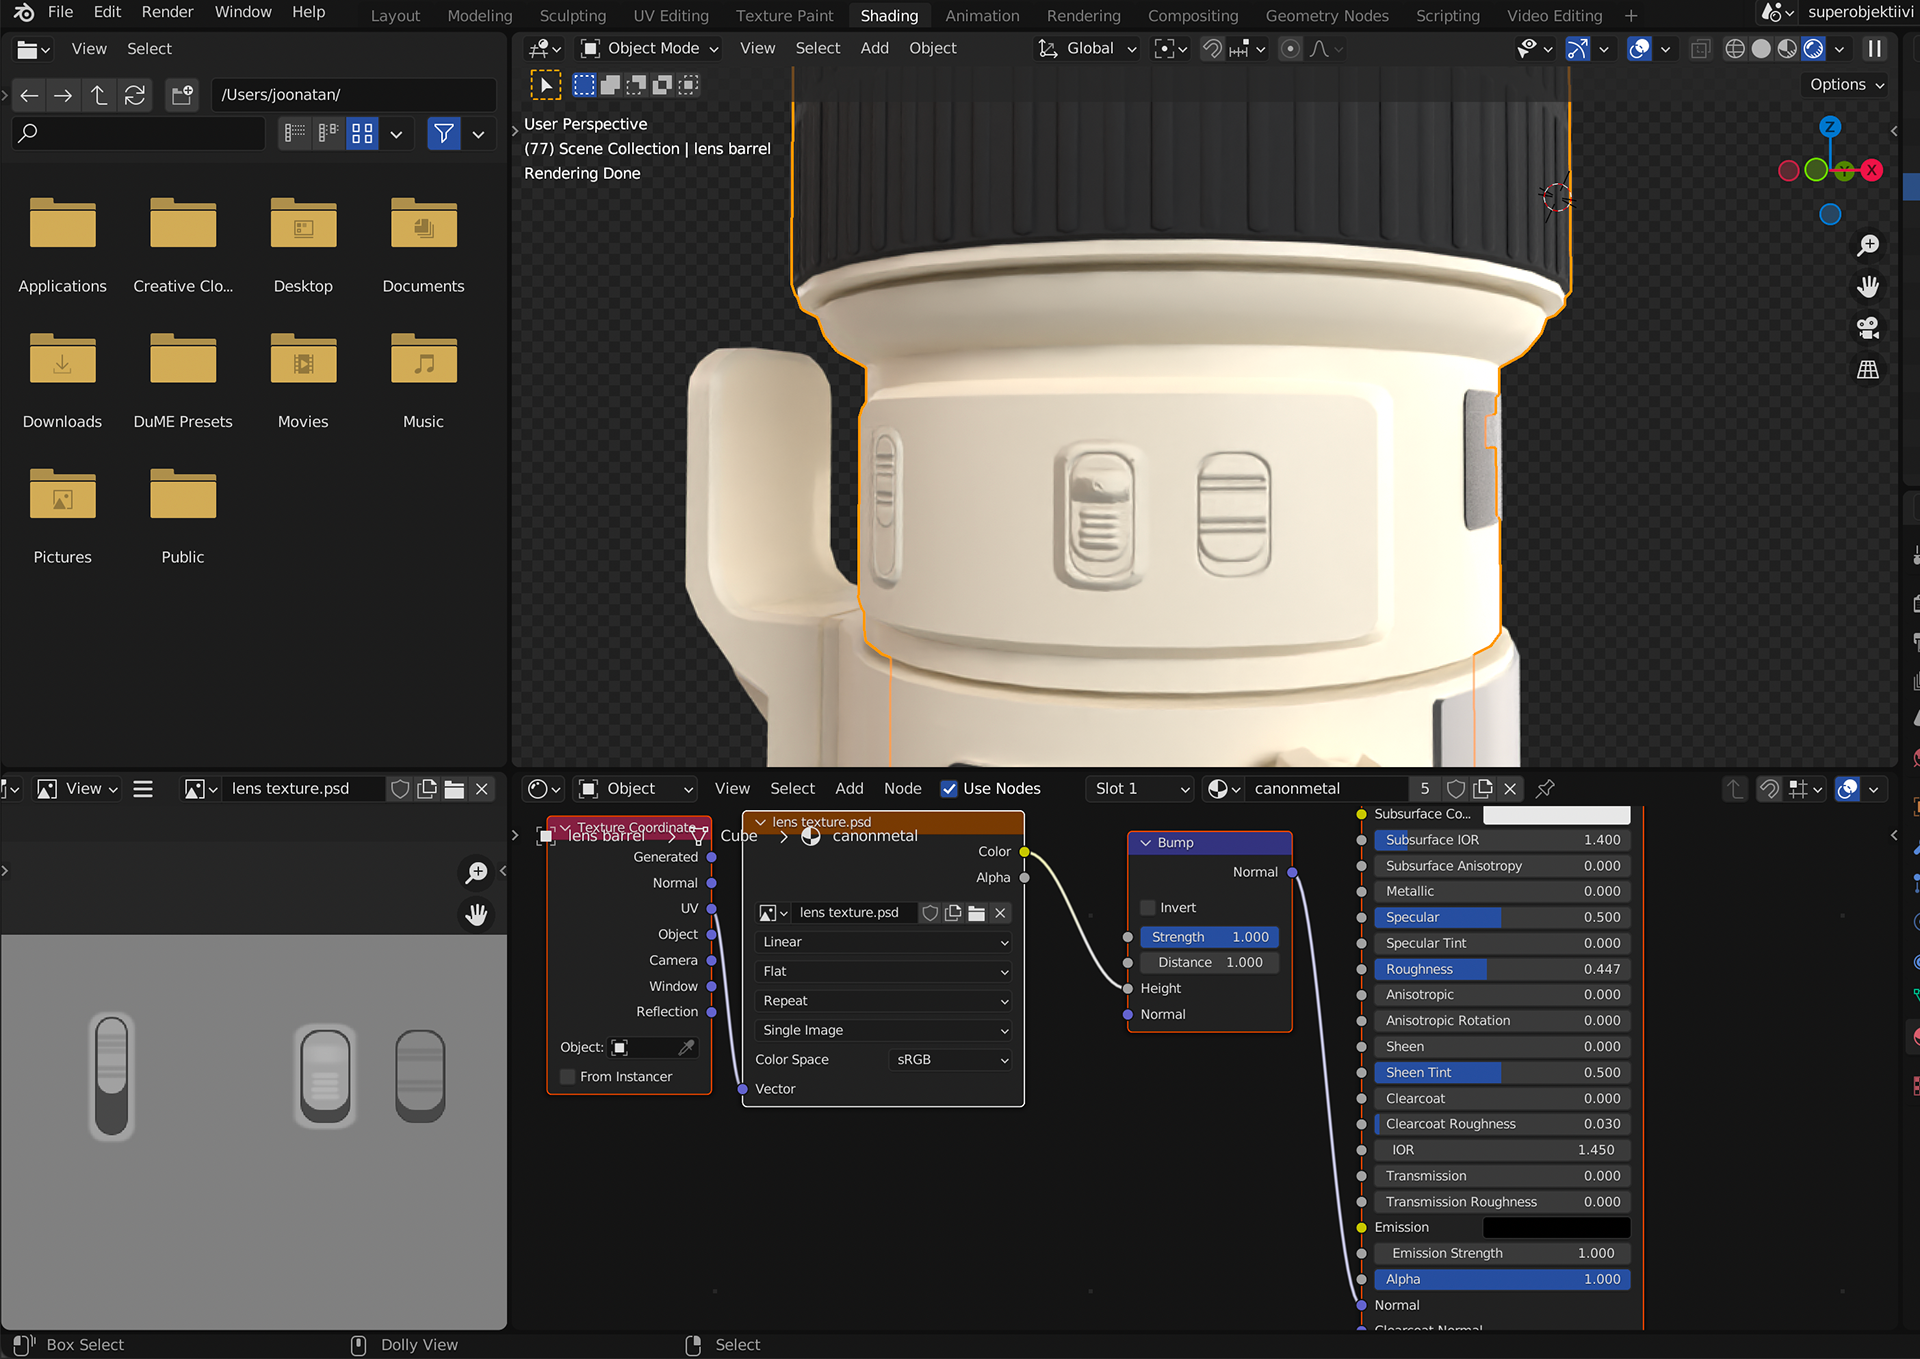
Task: Switch to the UV Editing workspace tab
Action: tap(671, 16)
